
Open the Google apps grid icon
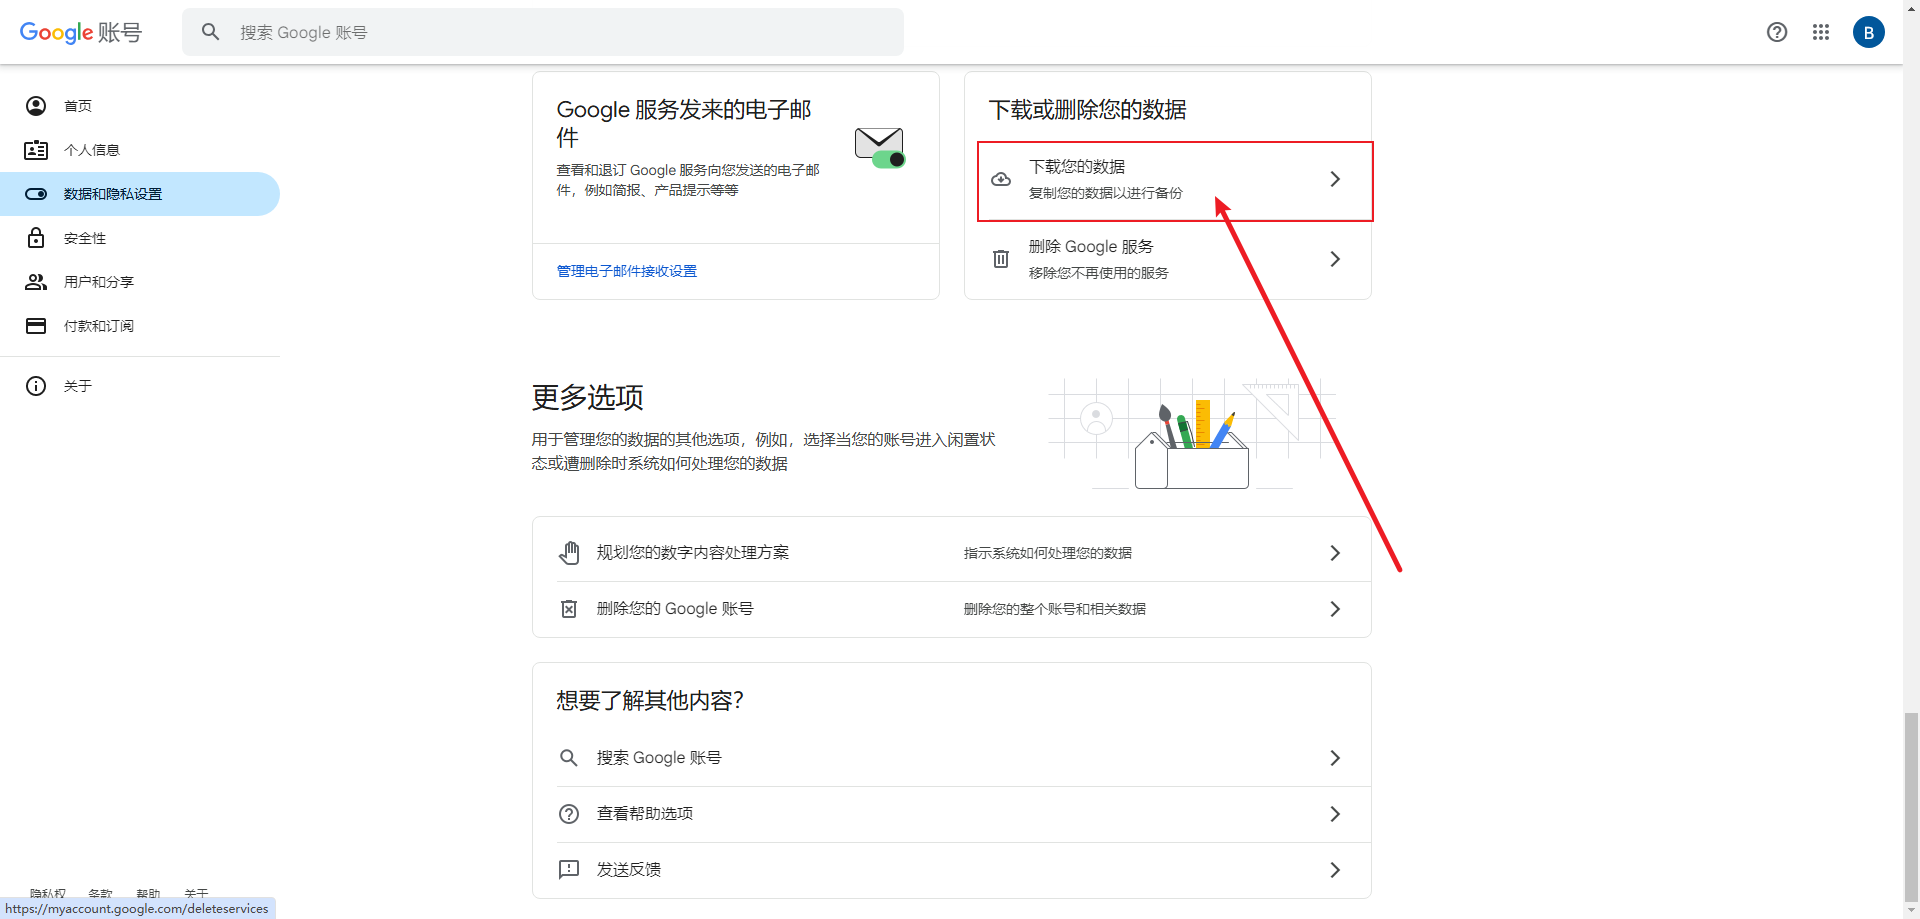[x=1821, y=32]
